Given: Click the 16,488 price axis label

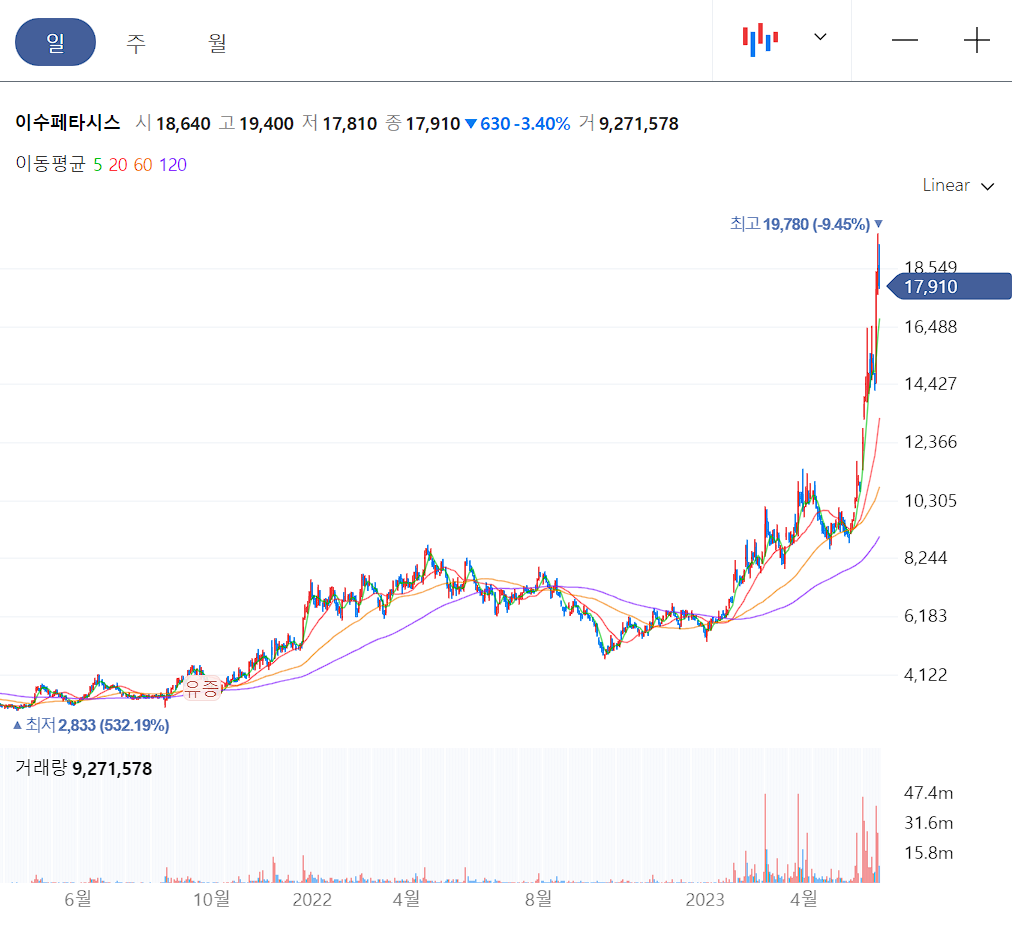Looking at the screenshot, I should 931,327.
